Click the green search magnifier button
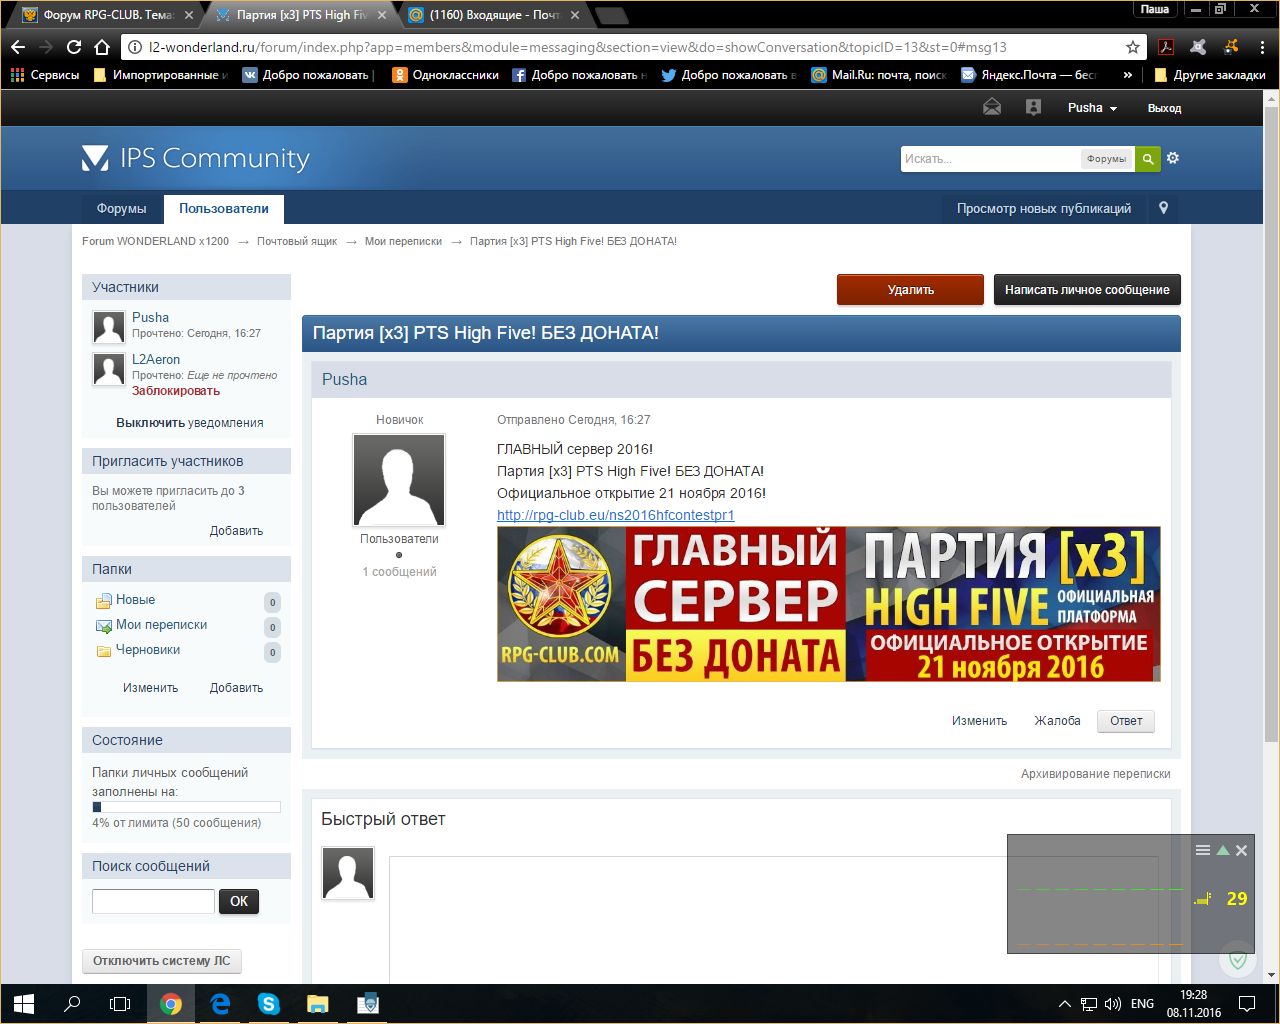The image size is (1280, 1024). (x=1148, y=158)
